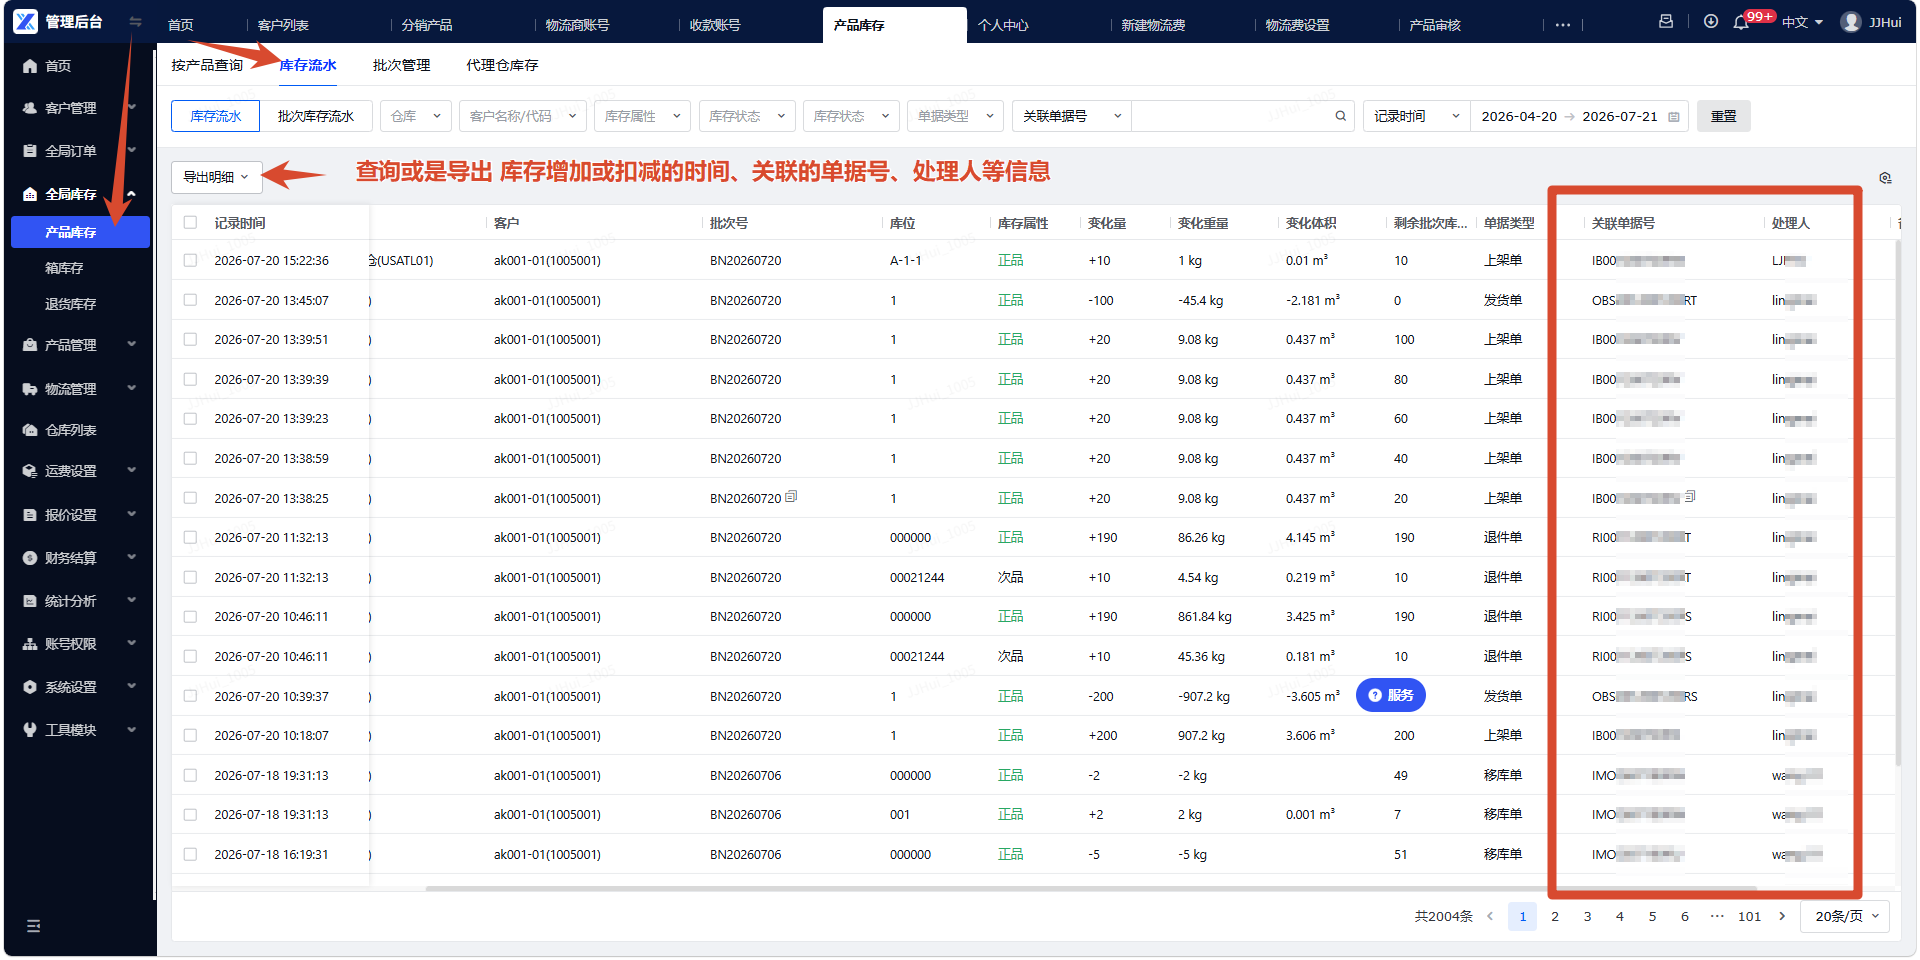The height and width of the screenshot is (960, 1920).
Task: Open the 关联单据号 search type dropdown
Action: (x=1071, y=116)
